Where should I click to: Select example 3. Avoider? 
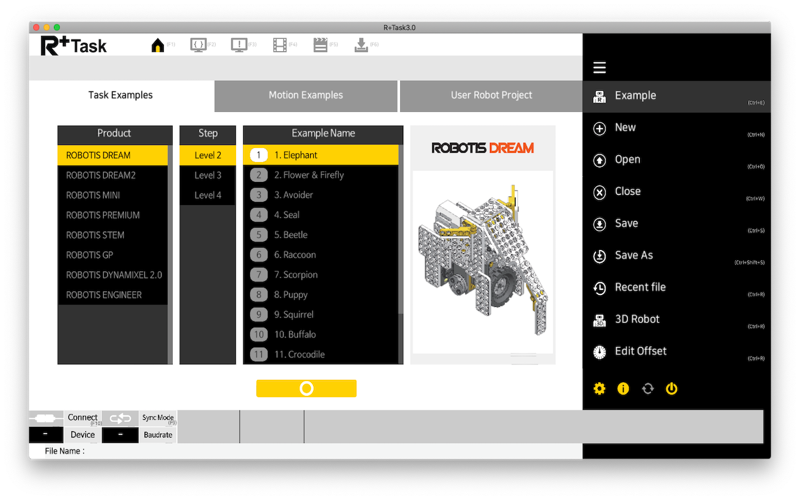point(321,195)
